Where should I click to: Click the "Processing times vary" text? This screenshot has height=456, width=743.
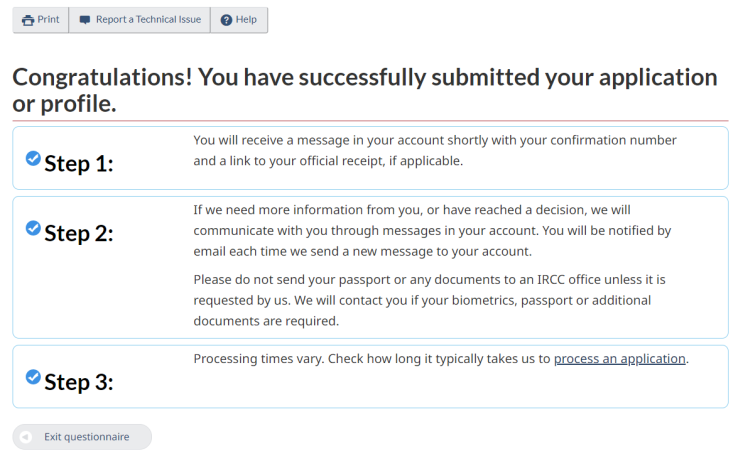click(x=372, y=359)
